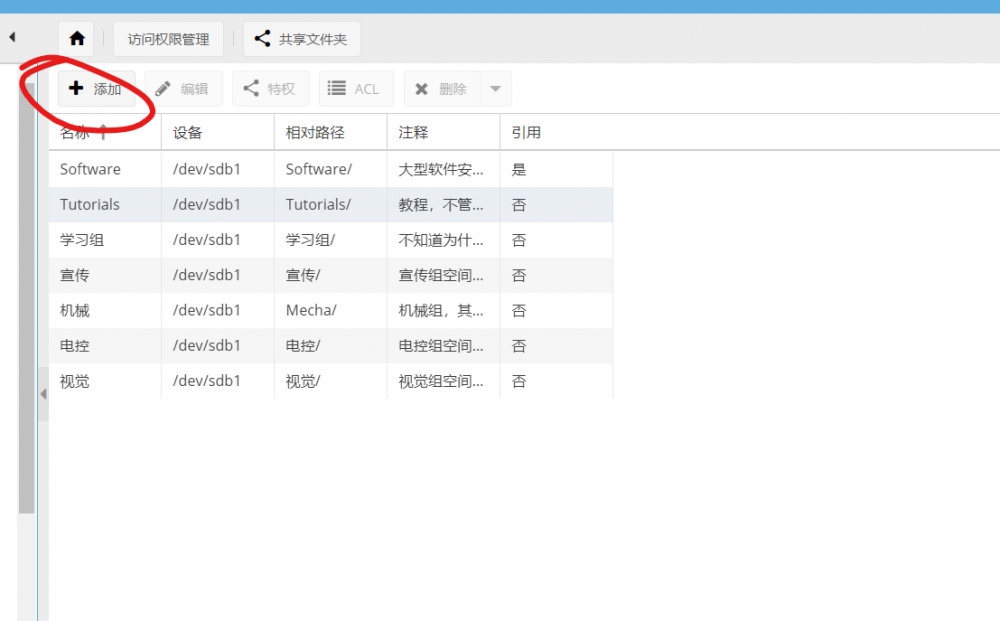Click the left sidebar vertical scrollbar

pyautogui.click(x=27, y=300)
